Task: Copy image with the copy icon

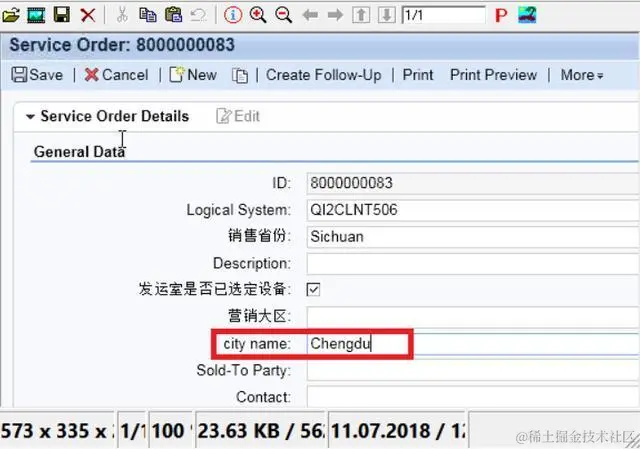Action: tap(148, 16)
